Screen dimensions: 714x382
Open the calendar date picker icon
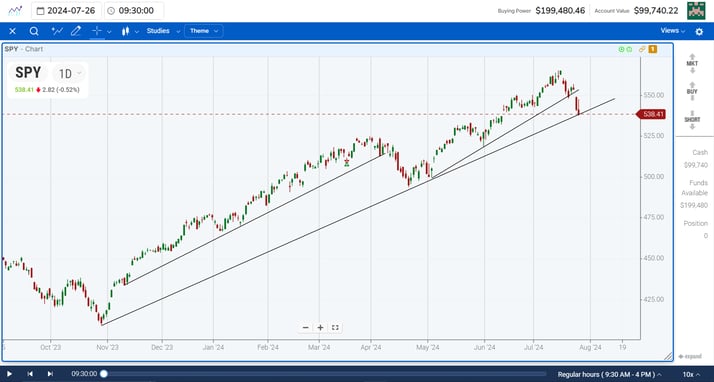pyautogui.click(x=40, y=11)
